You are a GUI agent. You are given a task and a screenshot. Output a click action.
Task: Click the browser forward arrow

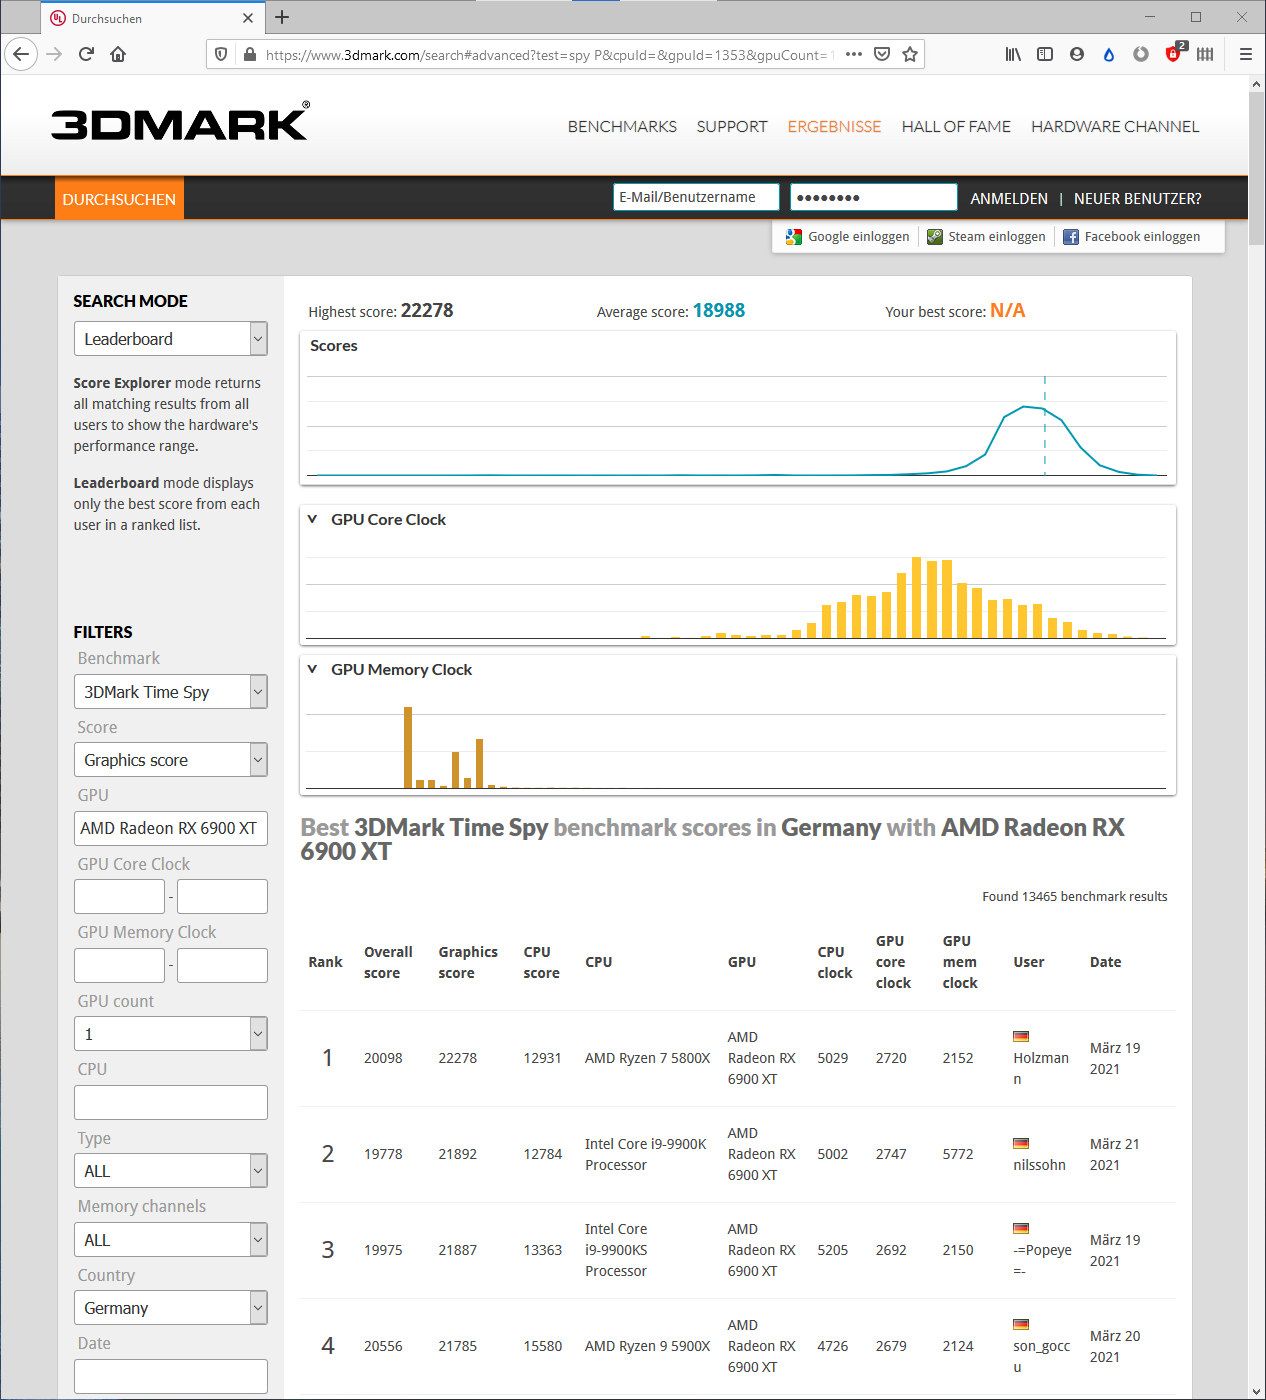54,54
